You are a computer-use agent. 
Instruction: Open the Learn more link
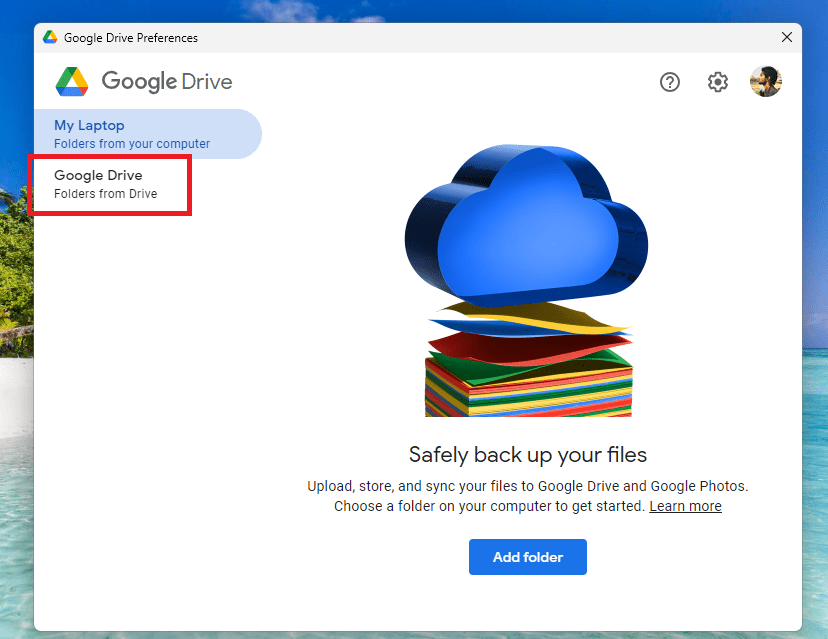click(x=685, y=506)
